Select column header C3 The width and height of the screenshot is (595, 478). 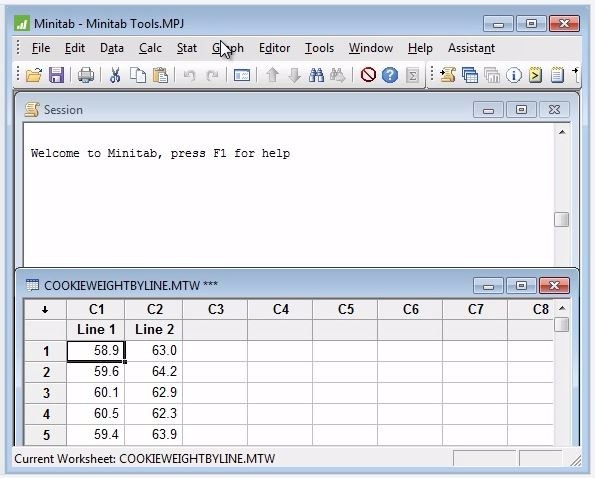[x=216, y=310]
